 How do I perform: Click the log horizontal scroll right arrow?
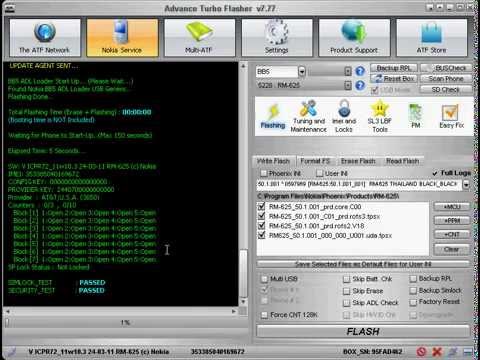(234, 311)
